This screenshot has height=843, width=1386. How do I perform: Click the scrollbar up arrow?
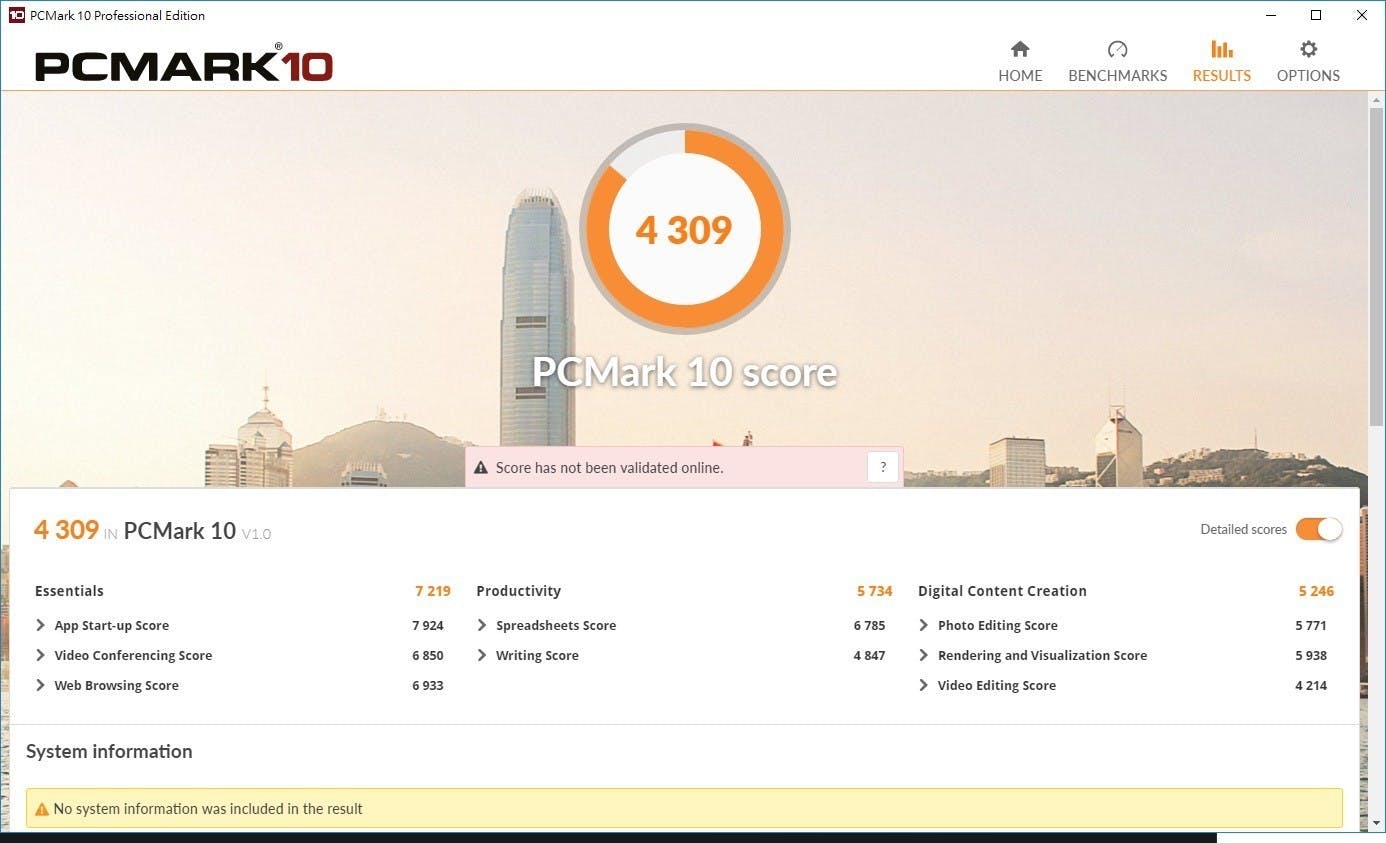point(1376,99)
